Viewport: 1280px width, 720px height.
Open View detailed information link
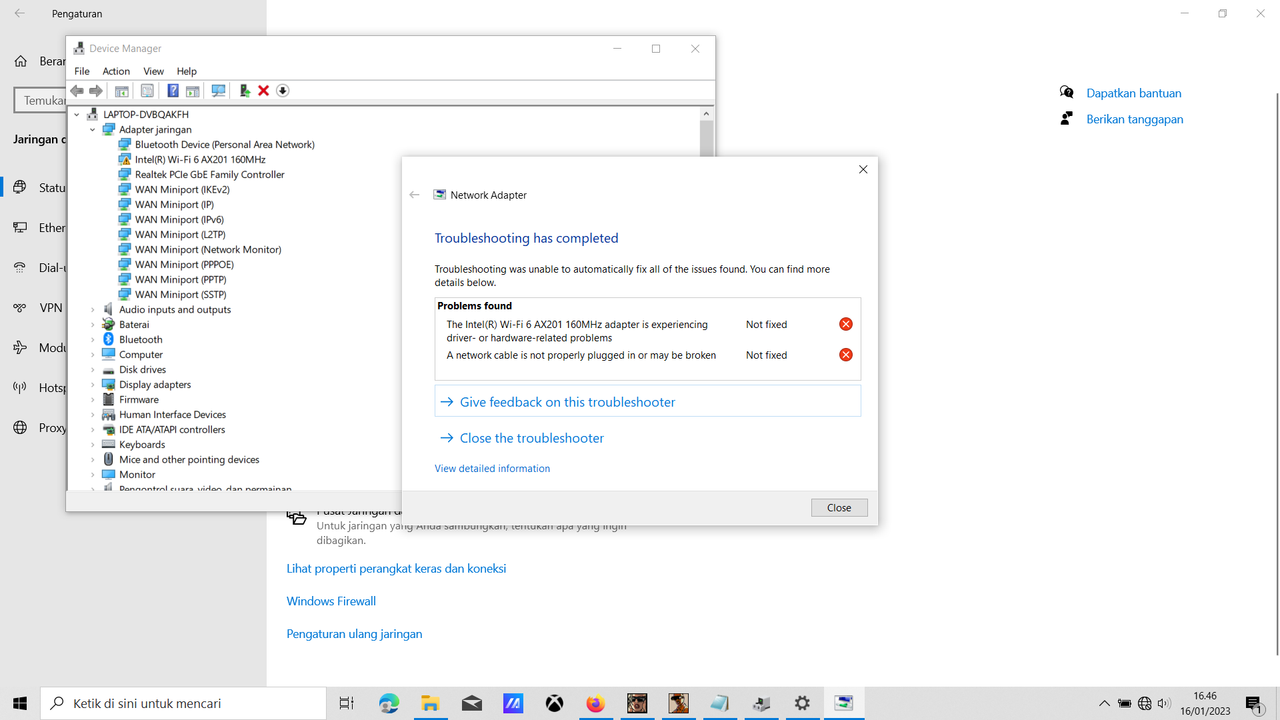(492, 468)
